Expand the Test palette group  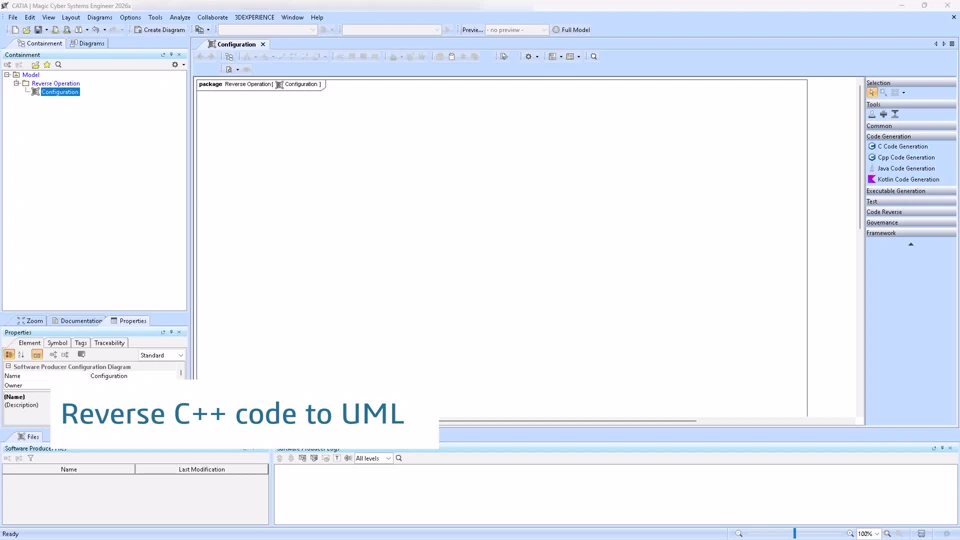pos(910,201)
